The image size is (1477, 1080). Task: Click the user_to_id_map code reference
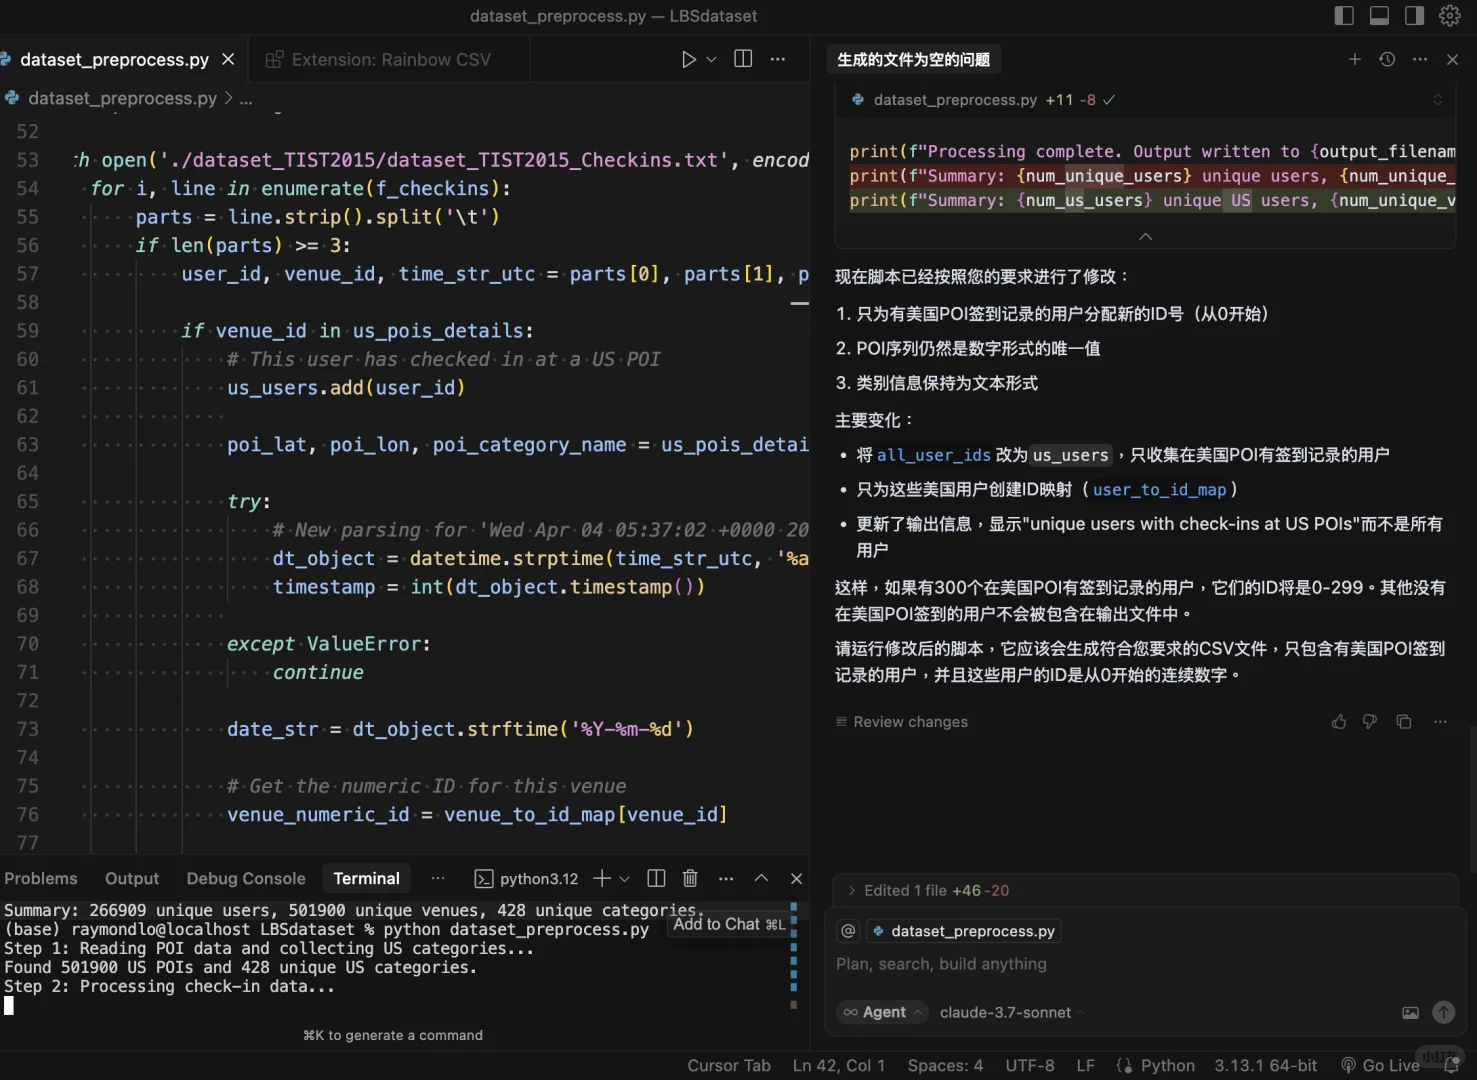(x=1159, y=490)
